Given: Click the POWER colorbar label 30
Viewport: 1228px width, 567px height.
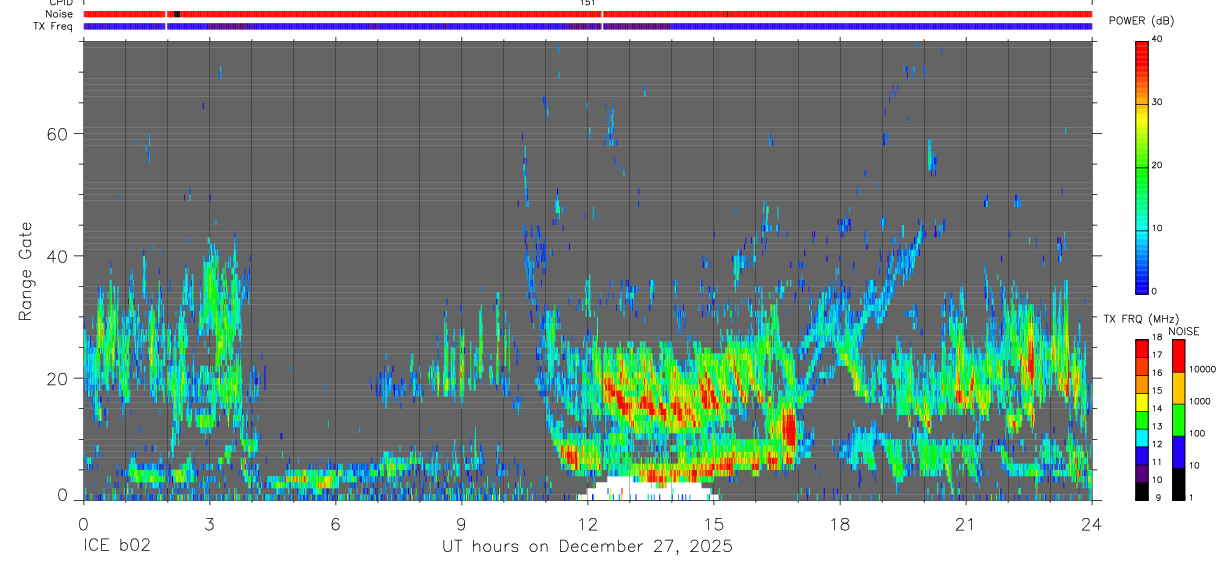Looking at the screenshot, I should 1159,102.
